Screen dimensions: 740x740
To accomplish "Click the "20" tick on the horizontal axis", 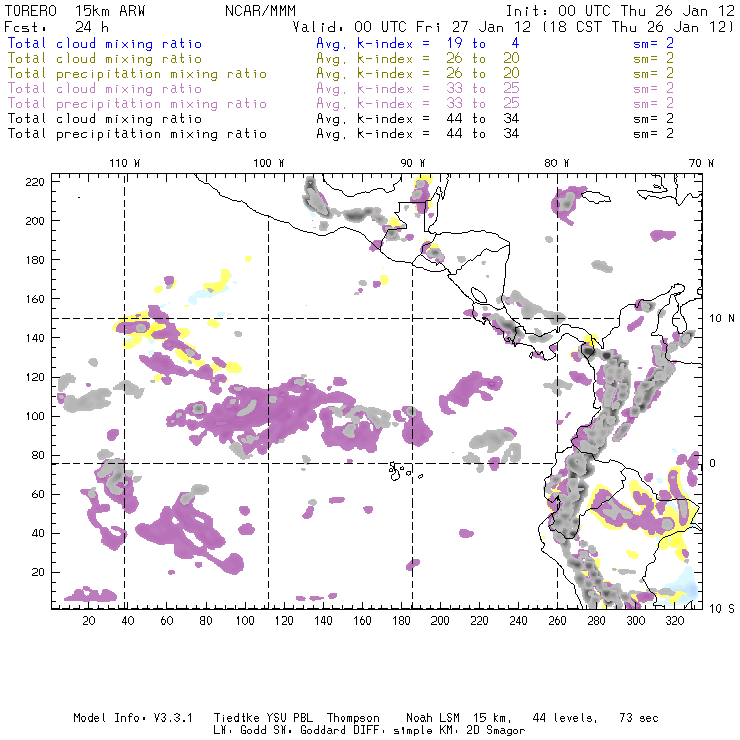I will click(x=89, y=621).
